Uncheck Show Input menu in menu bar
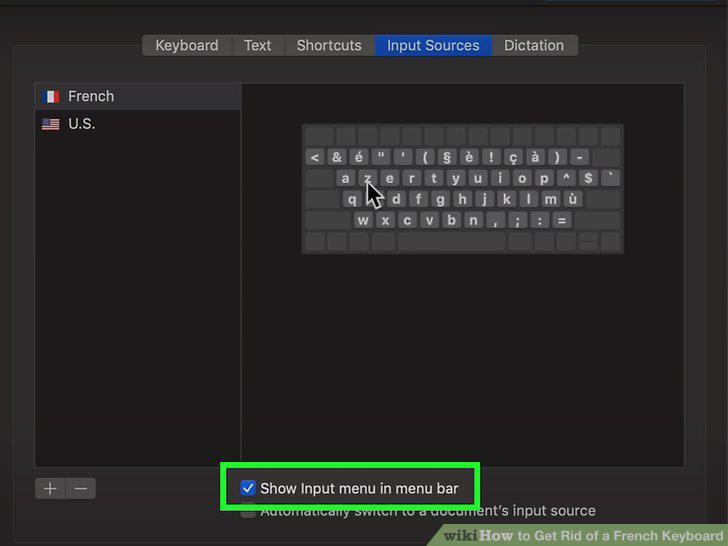Viewport: 728px width, 546px height. click(248, 488)
